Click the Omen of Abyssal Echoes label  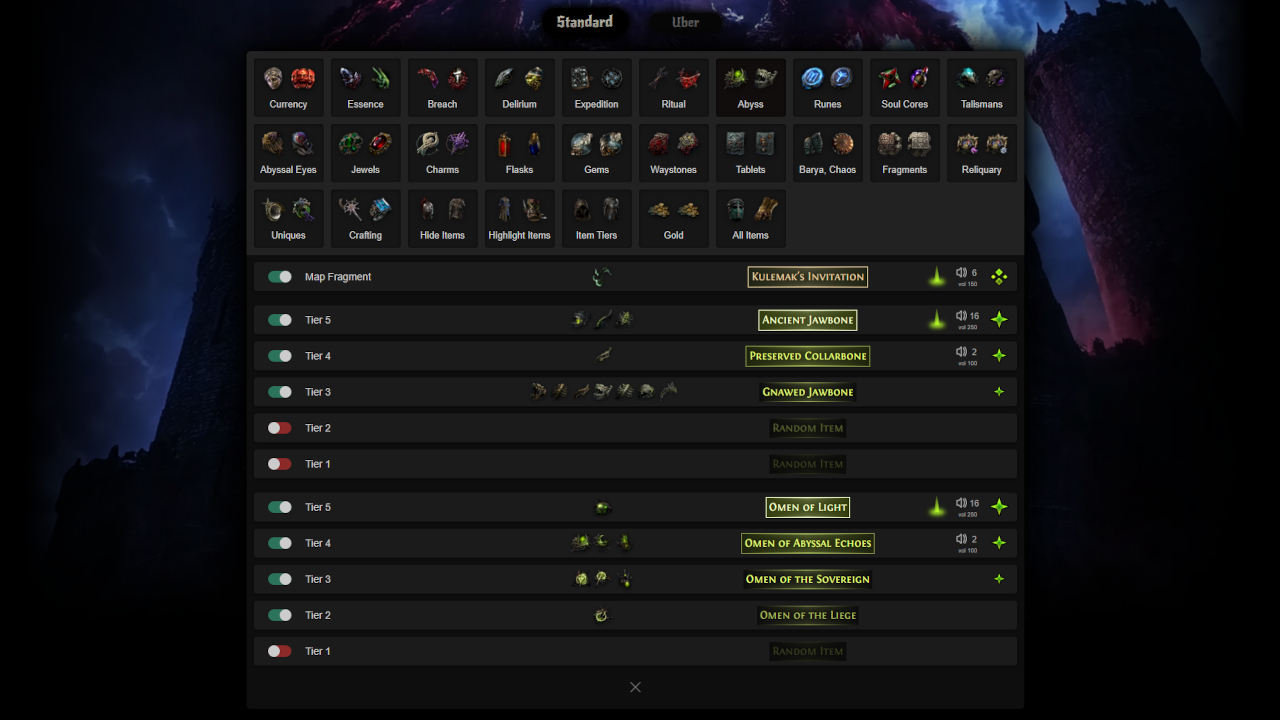[808, 543]
